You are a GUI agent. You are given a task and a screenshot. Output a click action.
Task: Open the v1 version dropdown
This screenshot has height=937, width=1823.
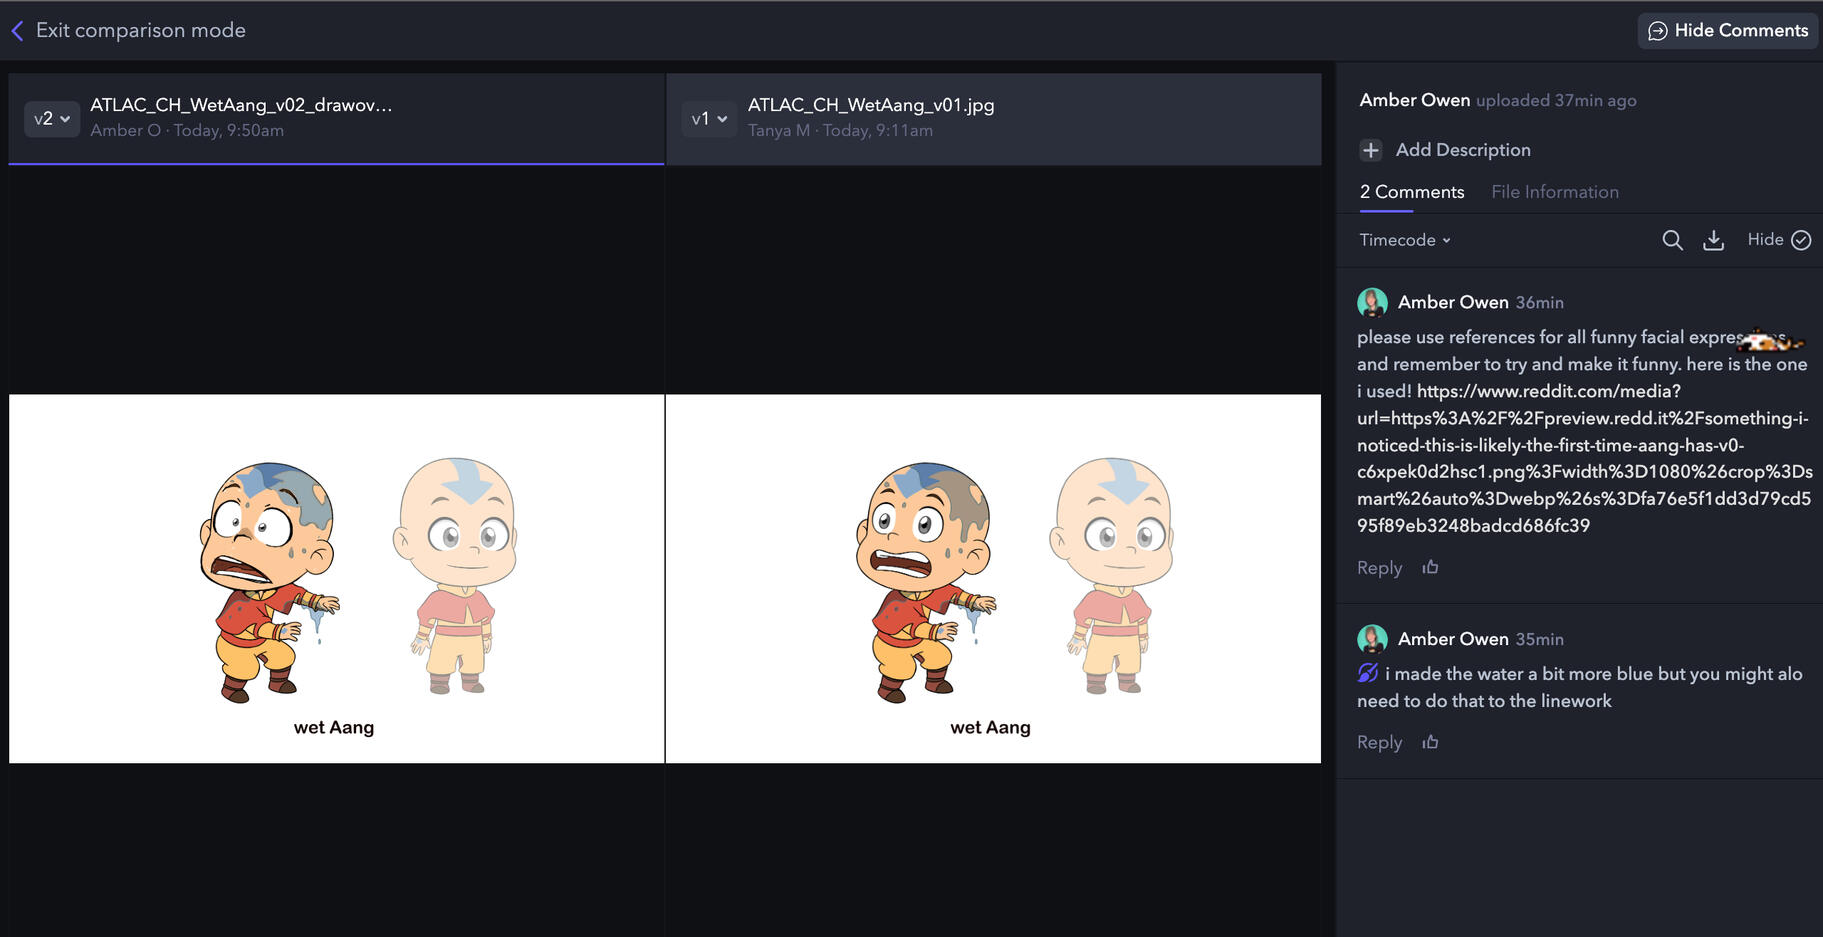tap(709, 119)
